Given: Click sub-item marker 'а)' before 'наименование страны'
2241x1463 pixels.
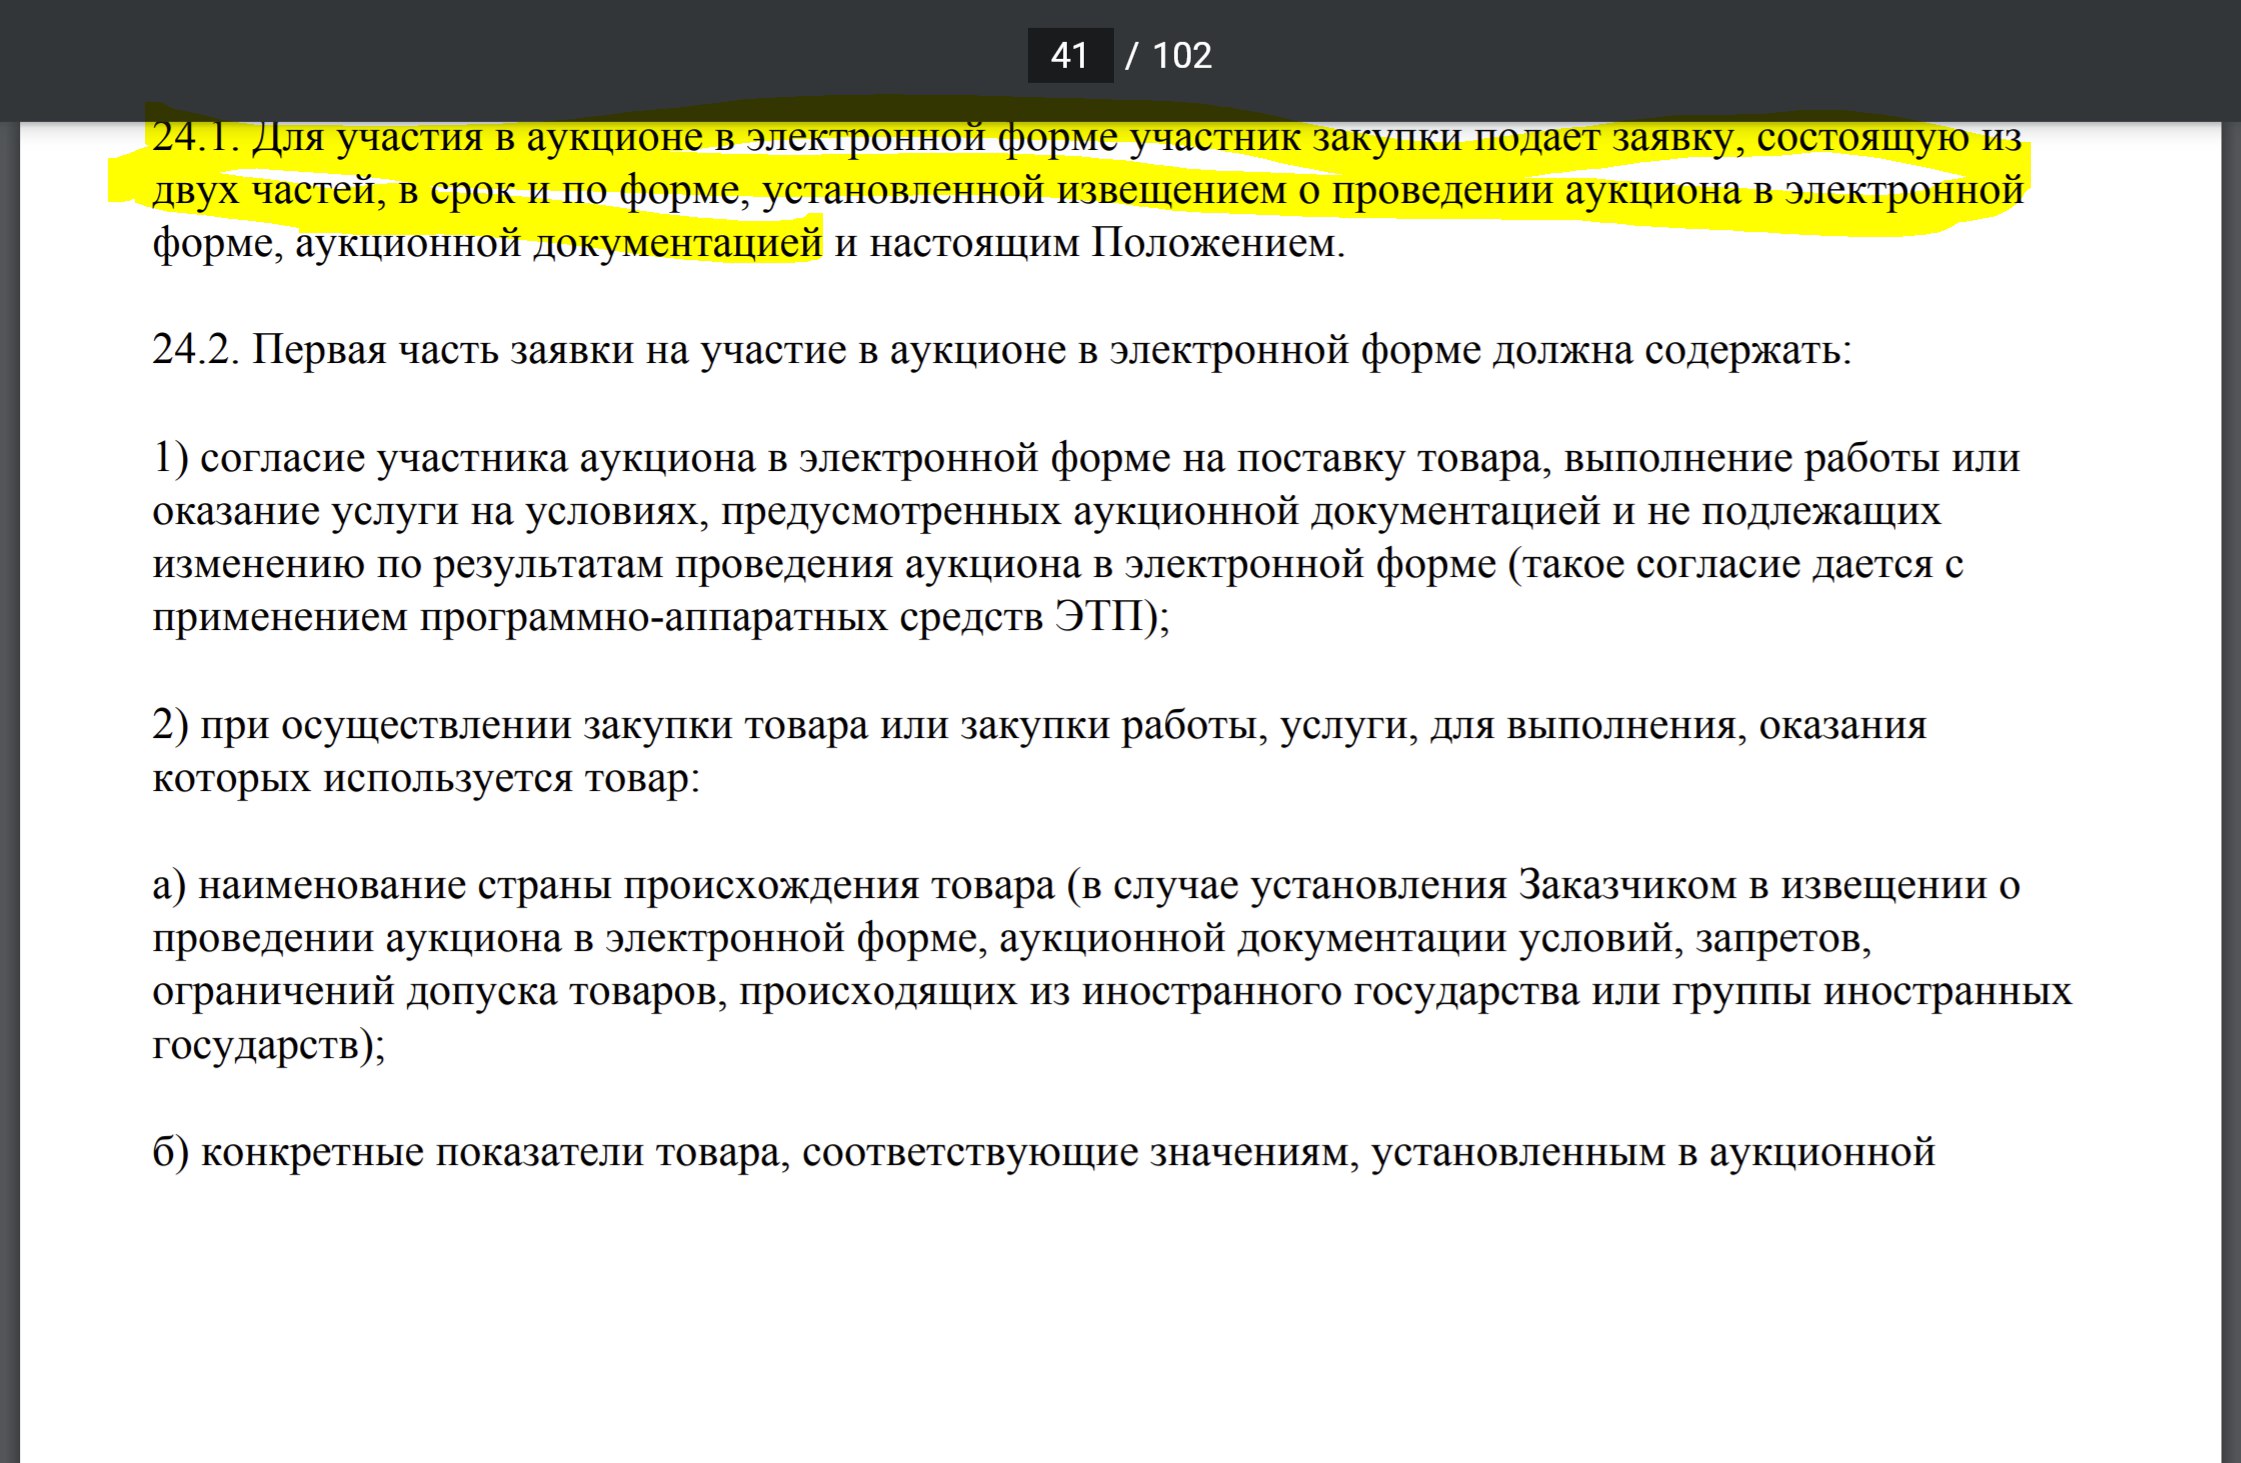Looking at the screenshot, I should coord(169,885).
